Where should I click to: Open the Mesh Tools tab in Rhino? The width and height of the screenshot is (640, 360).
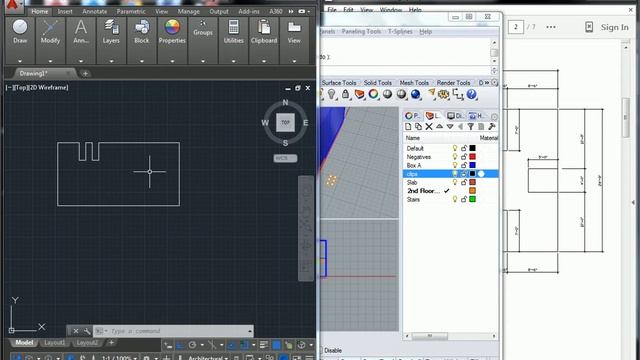(x=414, y=82)
